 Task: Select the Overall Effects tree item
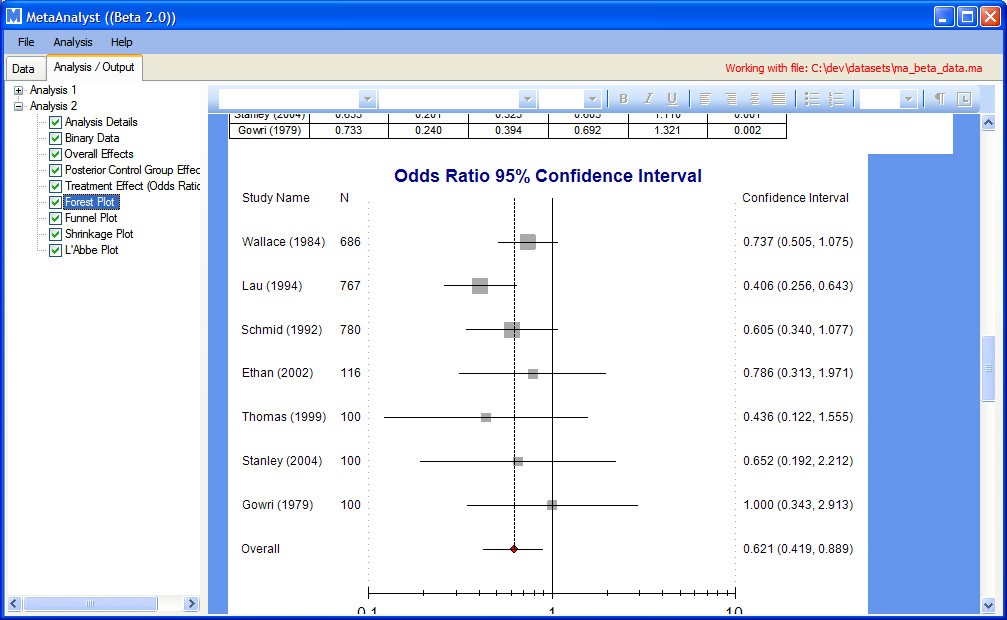[x=99, y=154]
